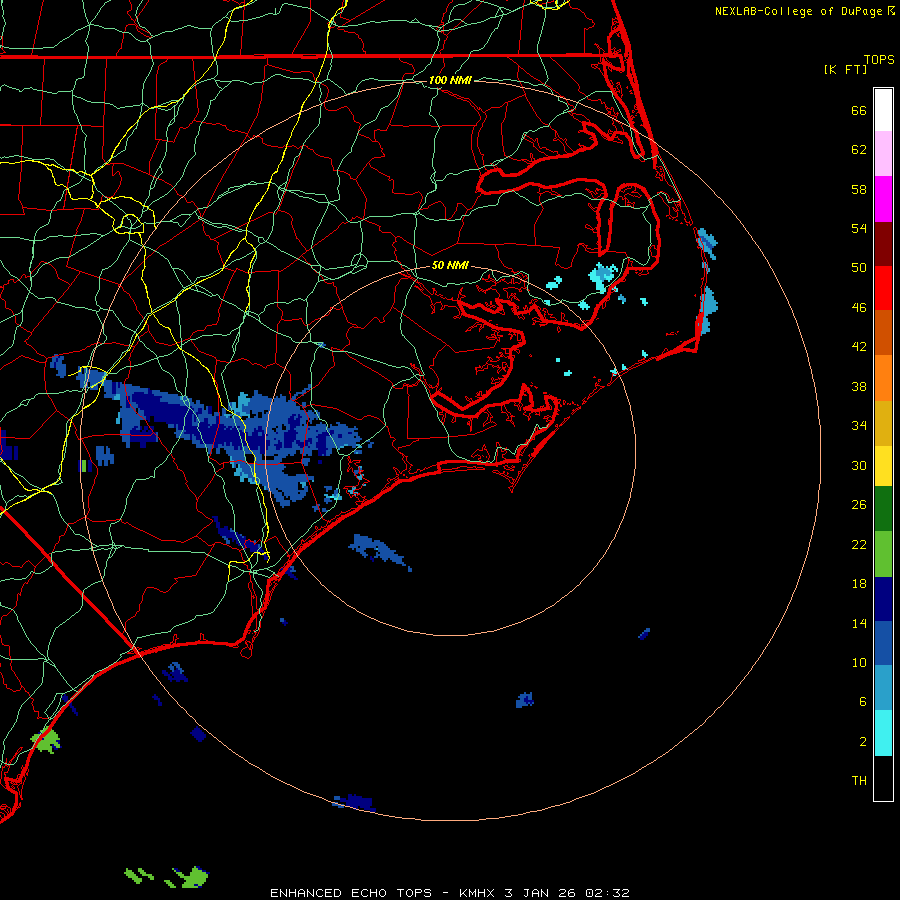Click the 10 legend value label
900x900 pixels.
[859, 662]
